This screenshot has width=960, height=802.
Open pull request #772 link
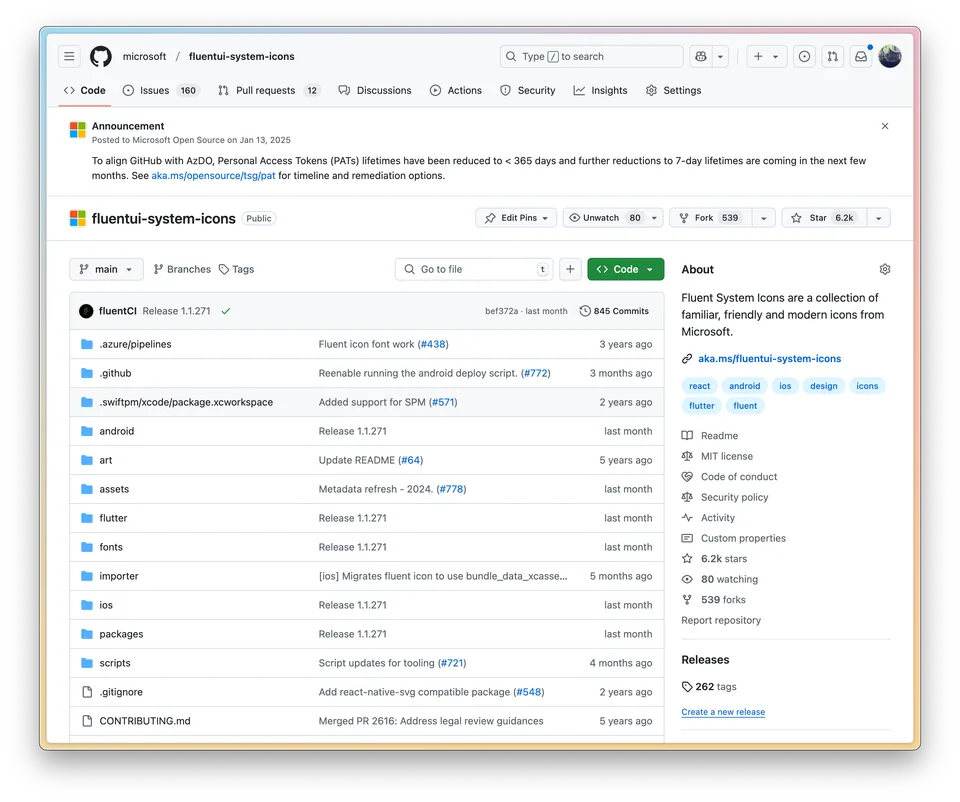536,373
